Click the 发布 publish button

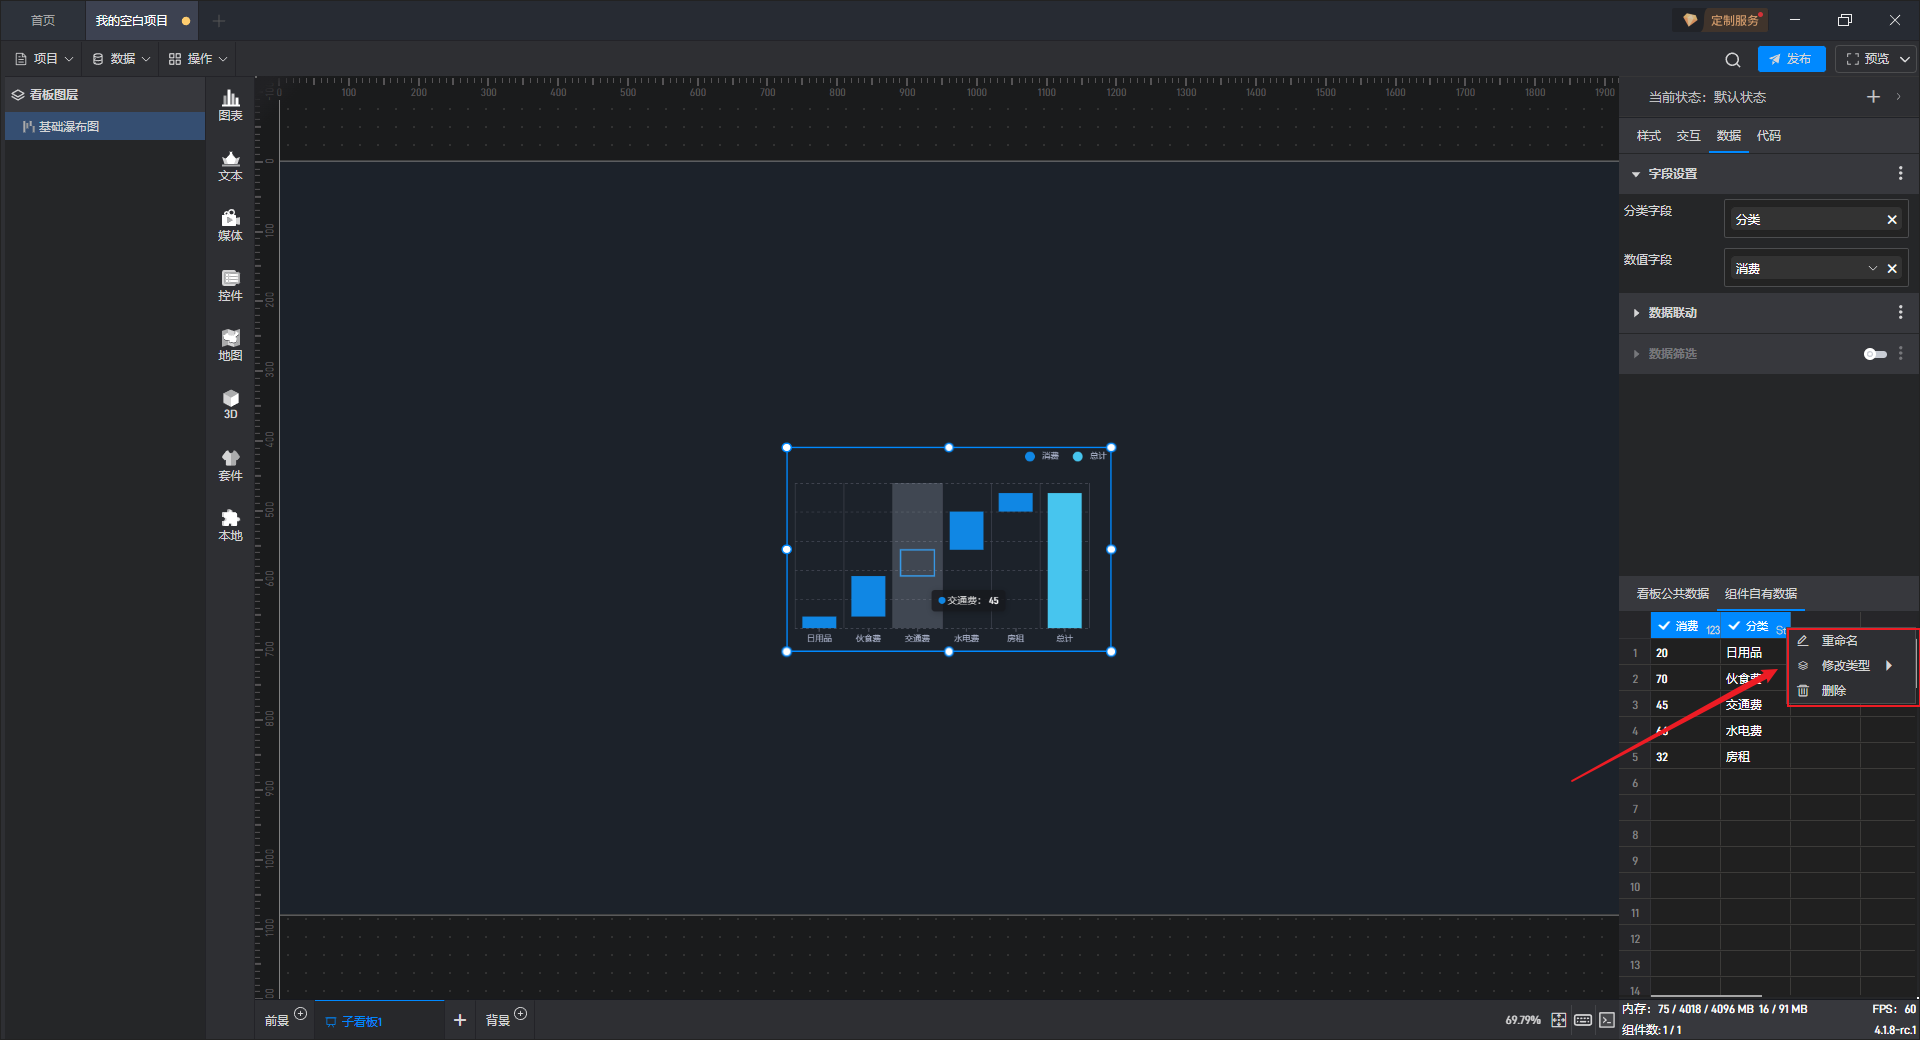point(1791,59)
